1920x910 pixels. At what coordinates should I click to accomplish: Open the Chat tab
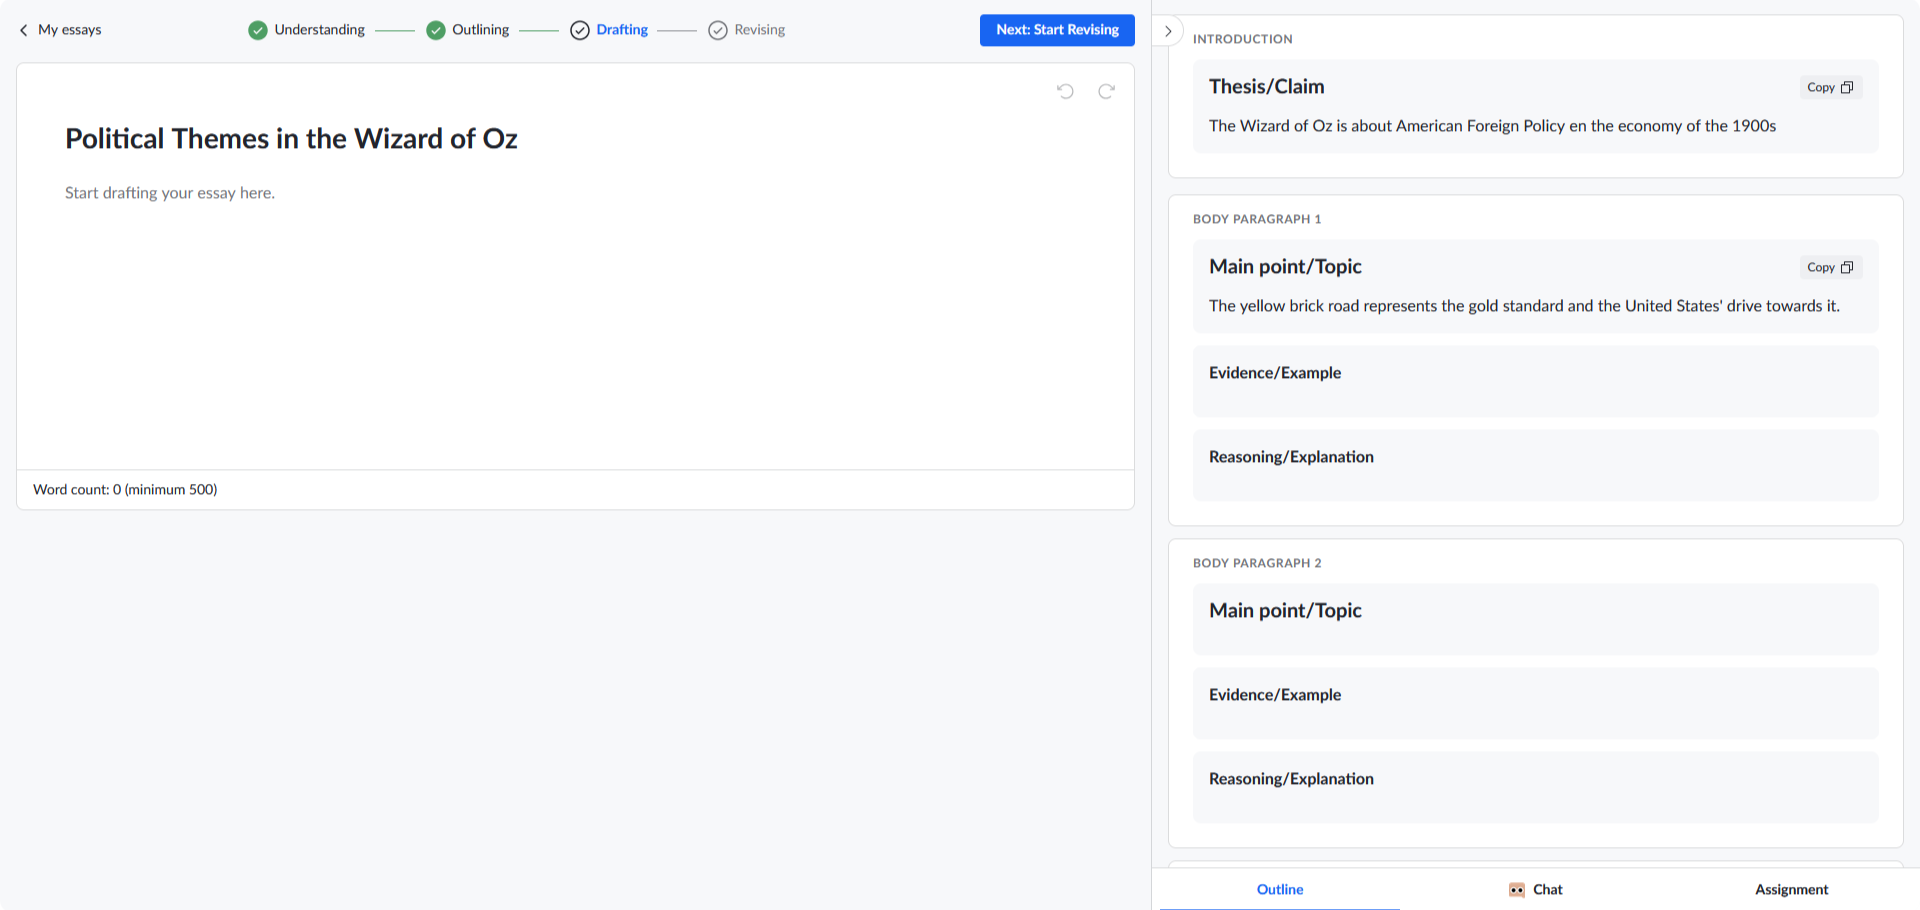coord(1536,889)
